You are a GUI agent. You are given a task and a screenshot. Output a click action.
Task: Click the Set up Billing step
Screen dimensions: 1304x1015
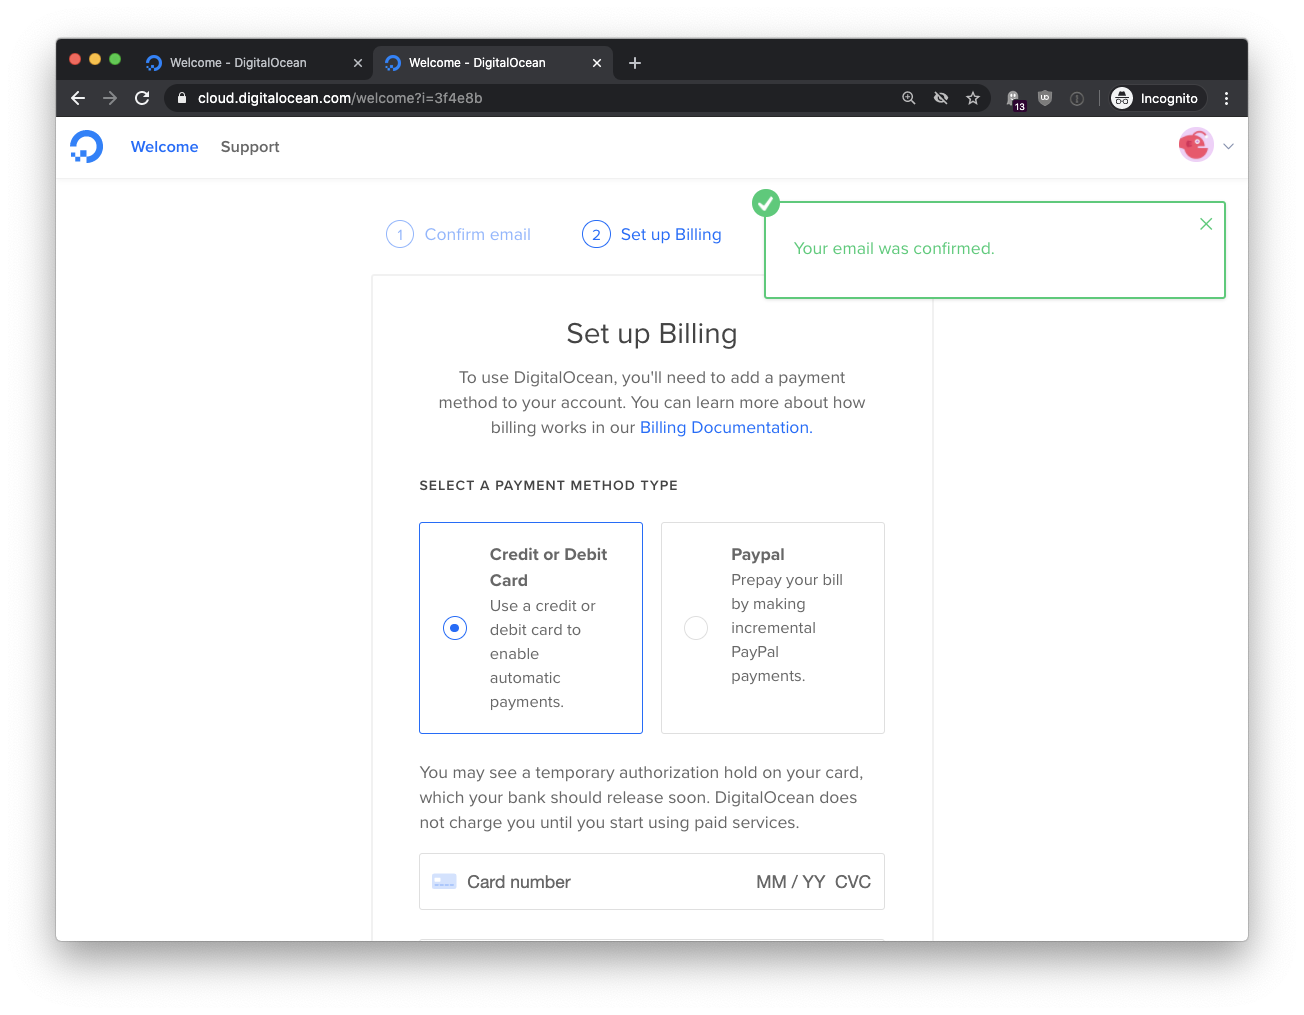670,235
